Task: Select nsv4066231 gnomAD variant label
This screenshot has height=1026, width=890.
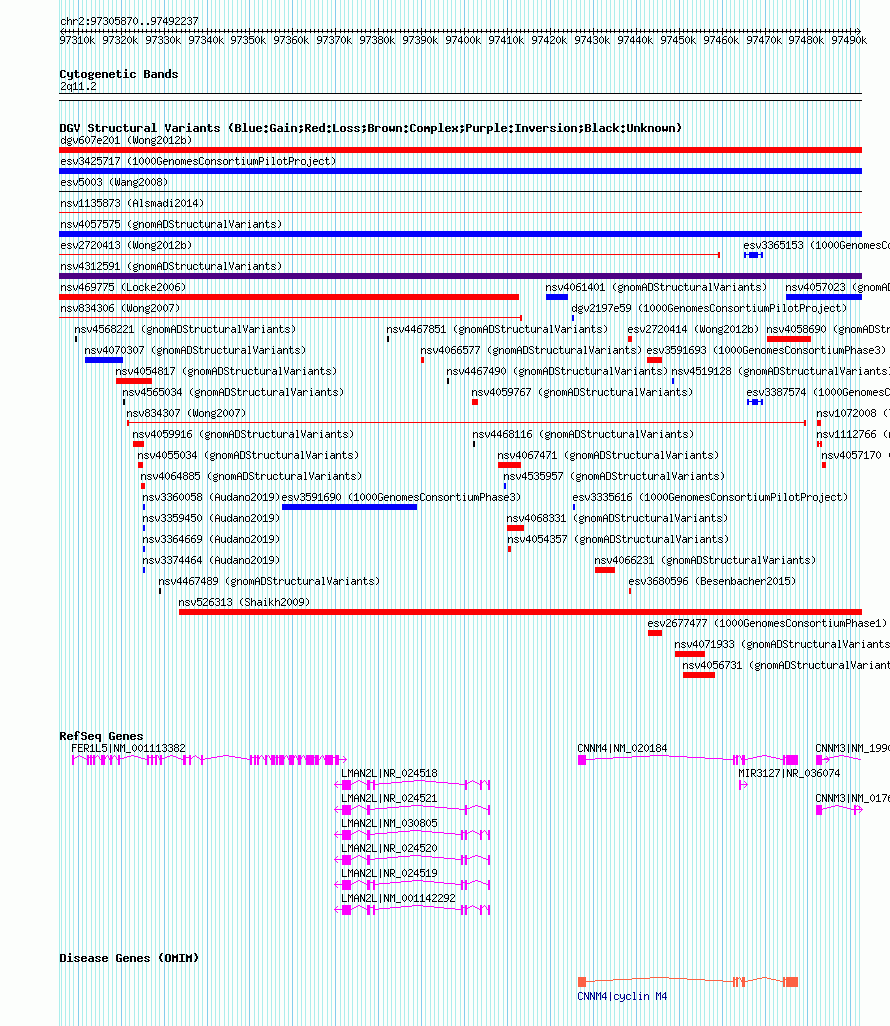Action: click(x=705, y=559)
